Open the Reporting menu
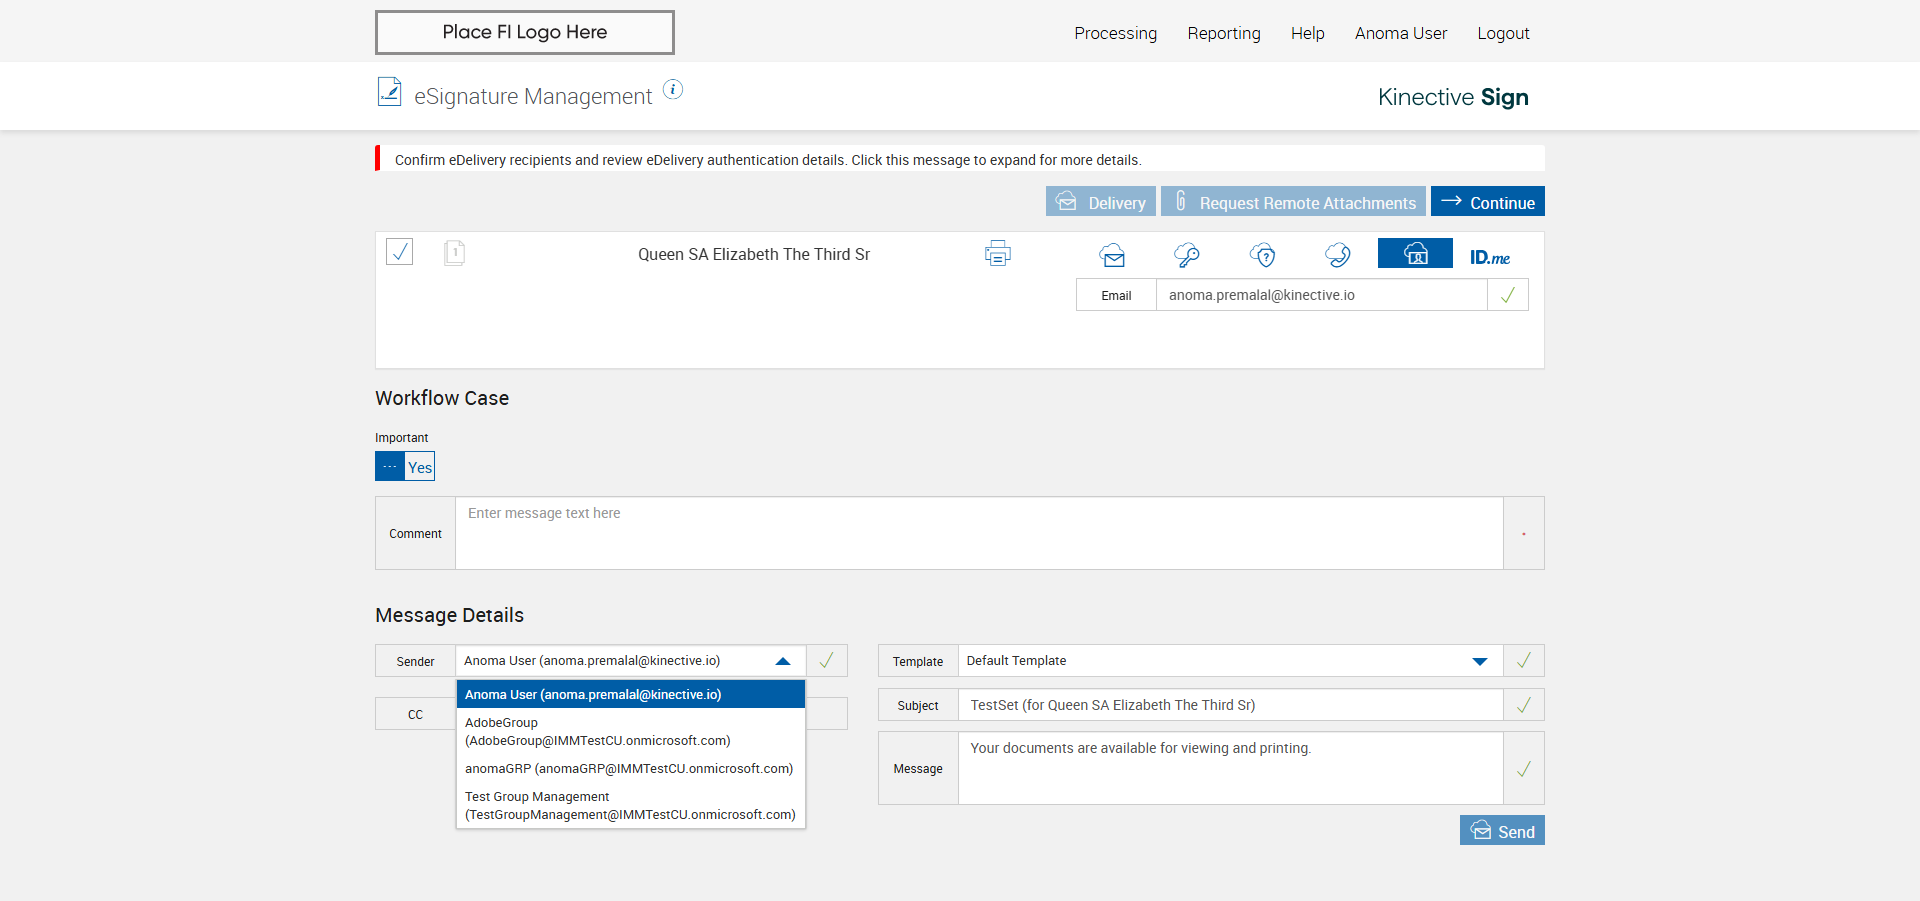Viewport: 1920px width, 901px height. coord(1223,33)
